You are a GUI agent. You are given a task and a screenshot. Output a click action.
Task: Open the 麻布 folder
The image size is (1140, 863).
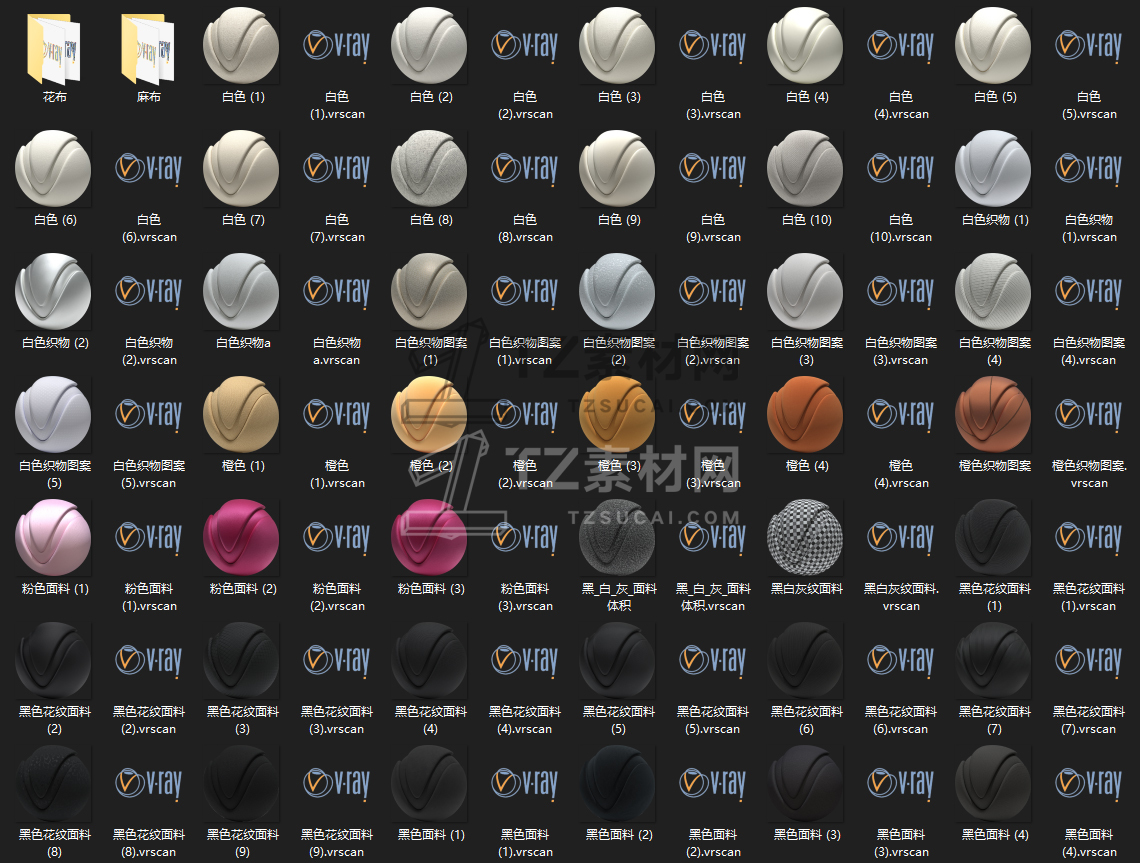(x=148, y=49)
